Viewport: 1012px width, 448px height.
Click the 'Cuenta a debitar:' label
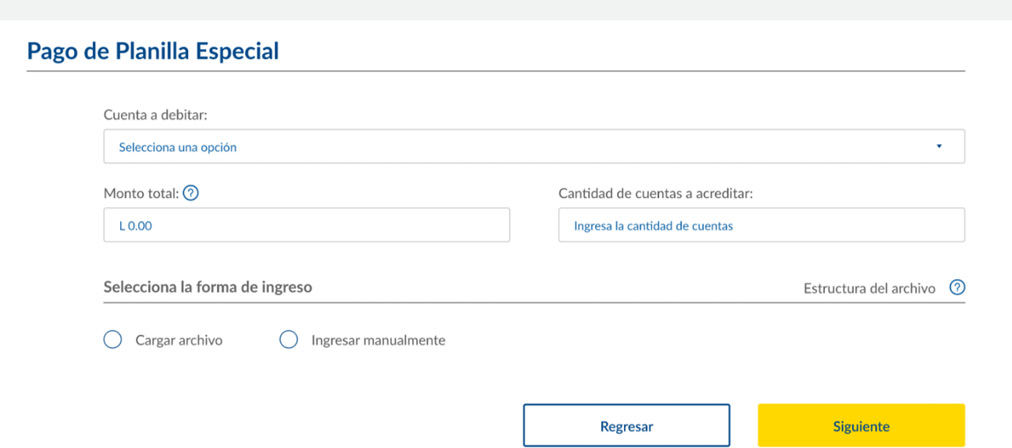click(x=155, y=115)
